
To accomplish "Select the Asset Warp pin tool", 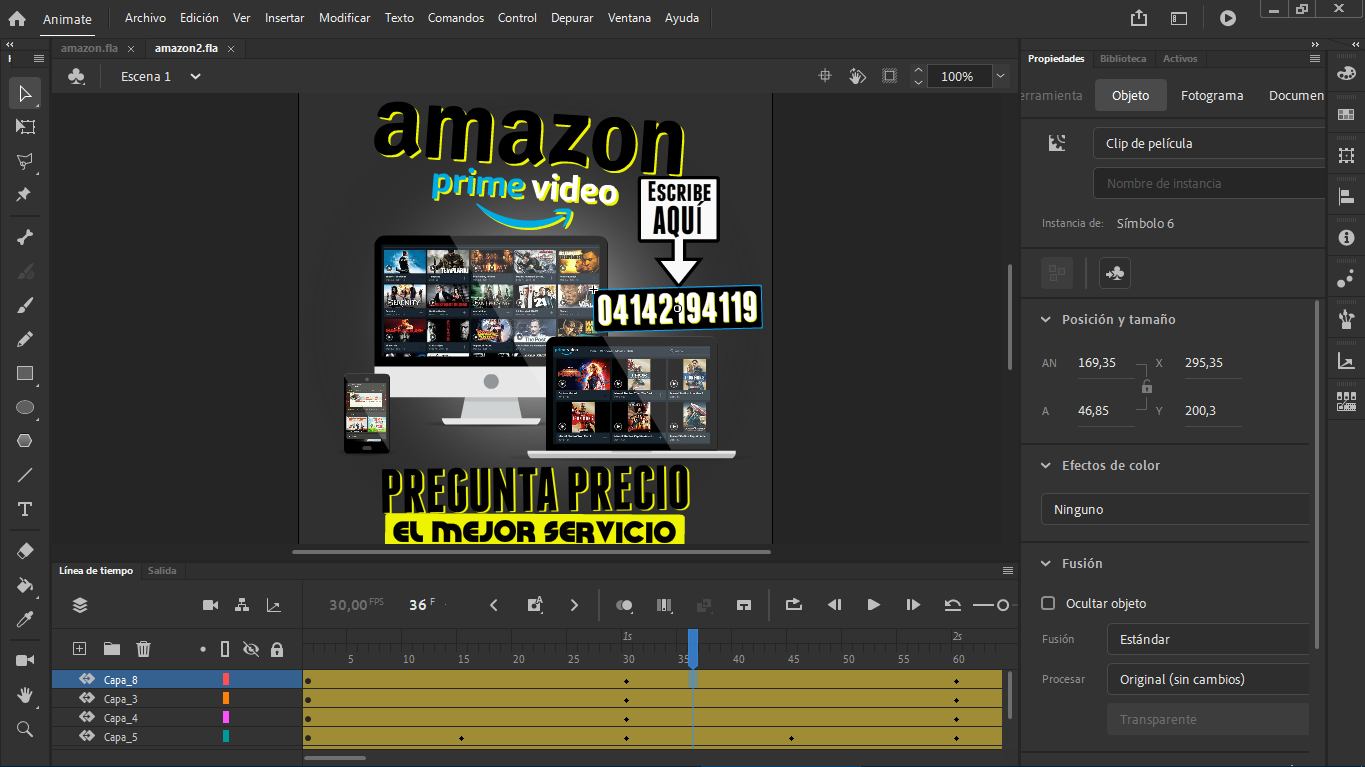I will [25, 194].
